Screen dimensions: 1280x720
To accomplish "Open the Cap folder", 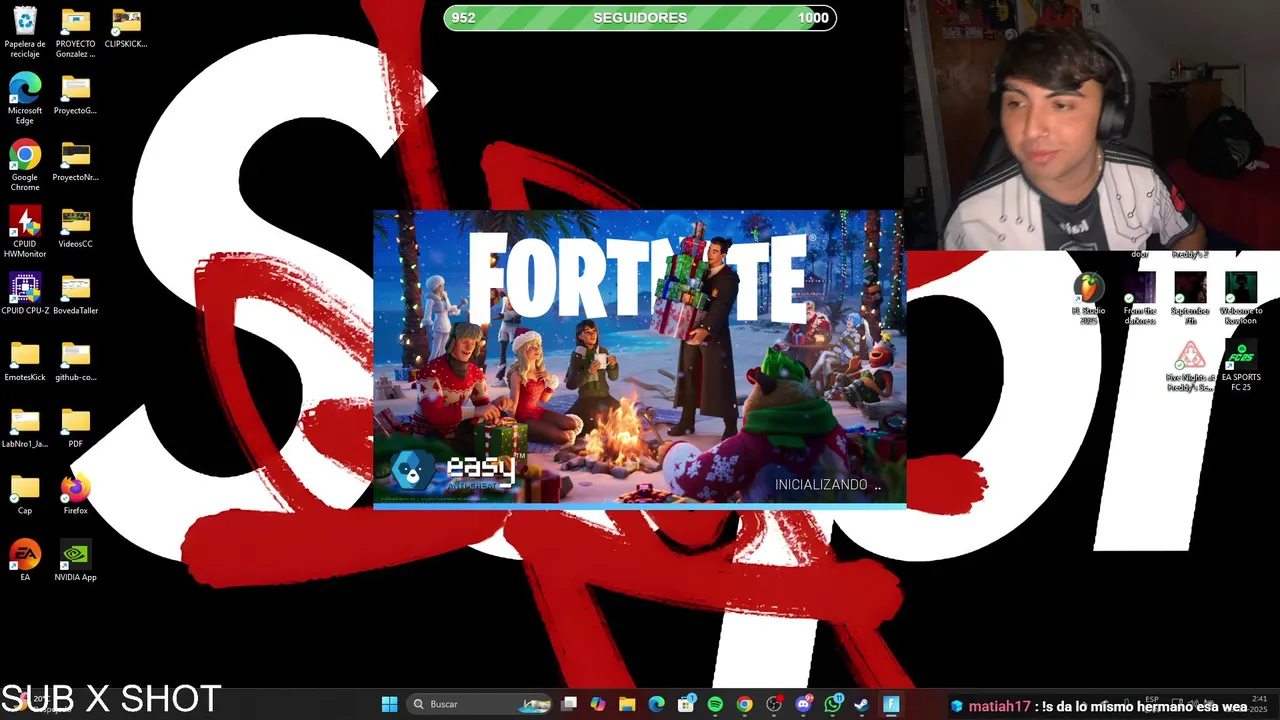I will pos(25,494).
